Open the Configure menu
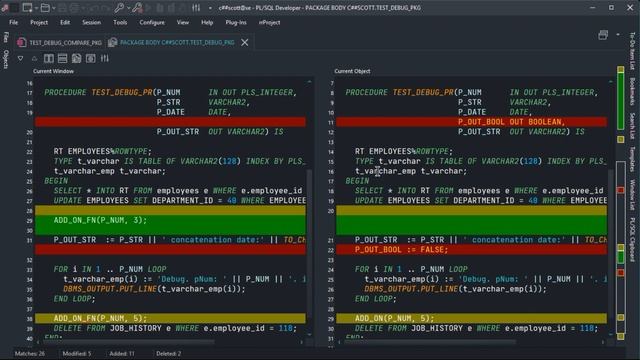The height and width of the screenshot is (360, 640). coord(152,22)
